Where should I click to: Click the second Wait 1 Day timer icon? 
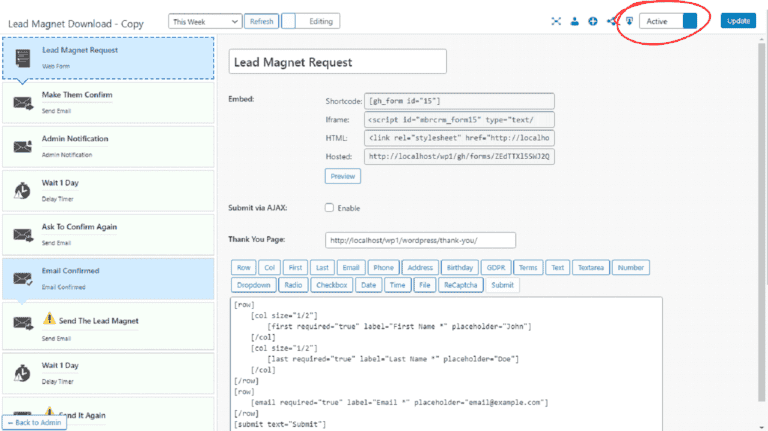tap(22, 373)
